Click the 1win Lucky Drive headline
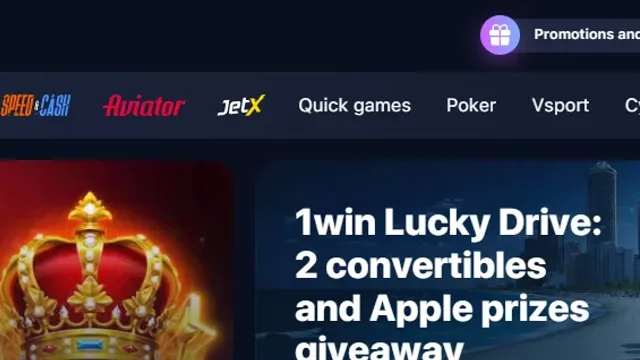 coord(448,222)
